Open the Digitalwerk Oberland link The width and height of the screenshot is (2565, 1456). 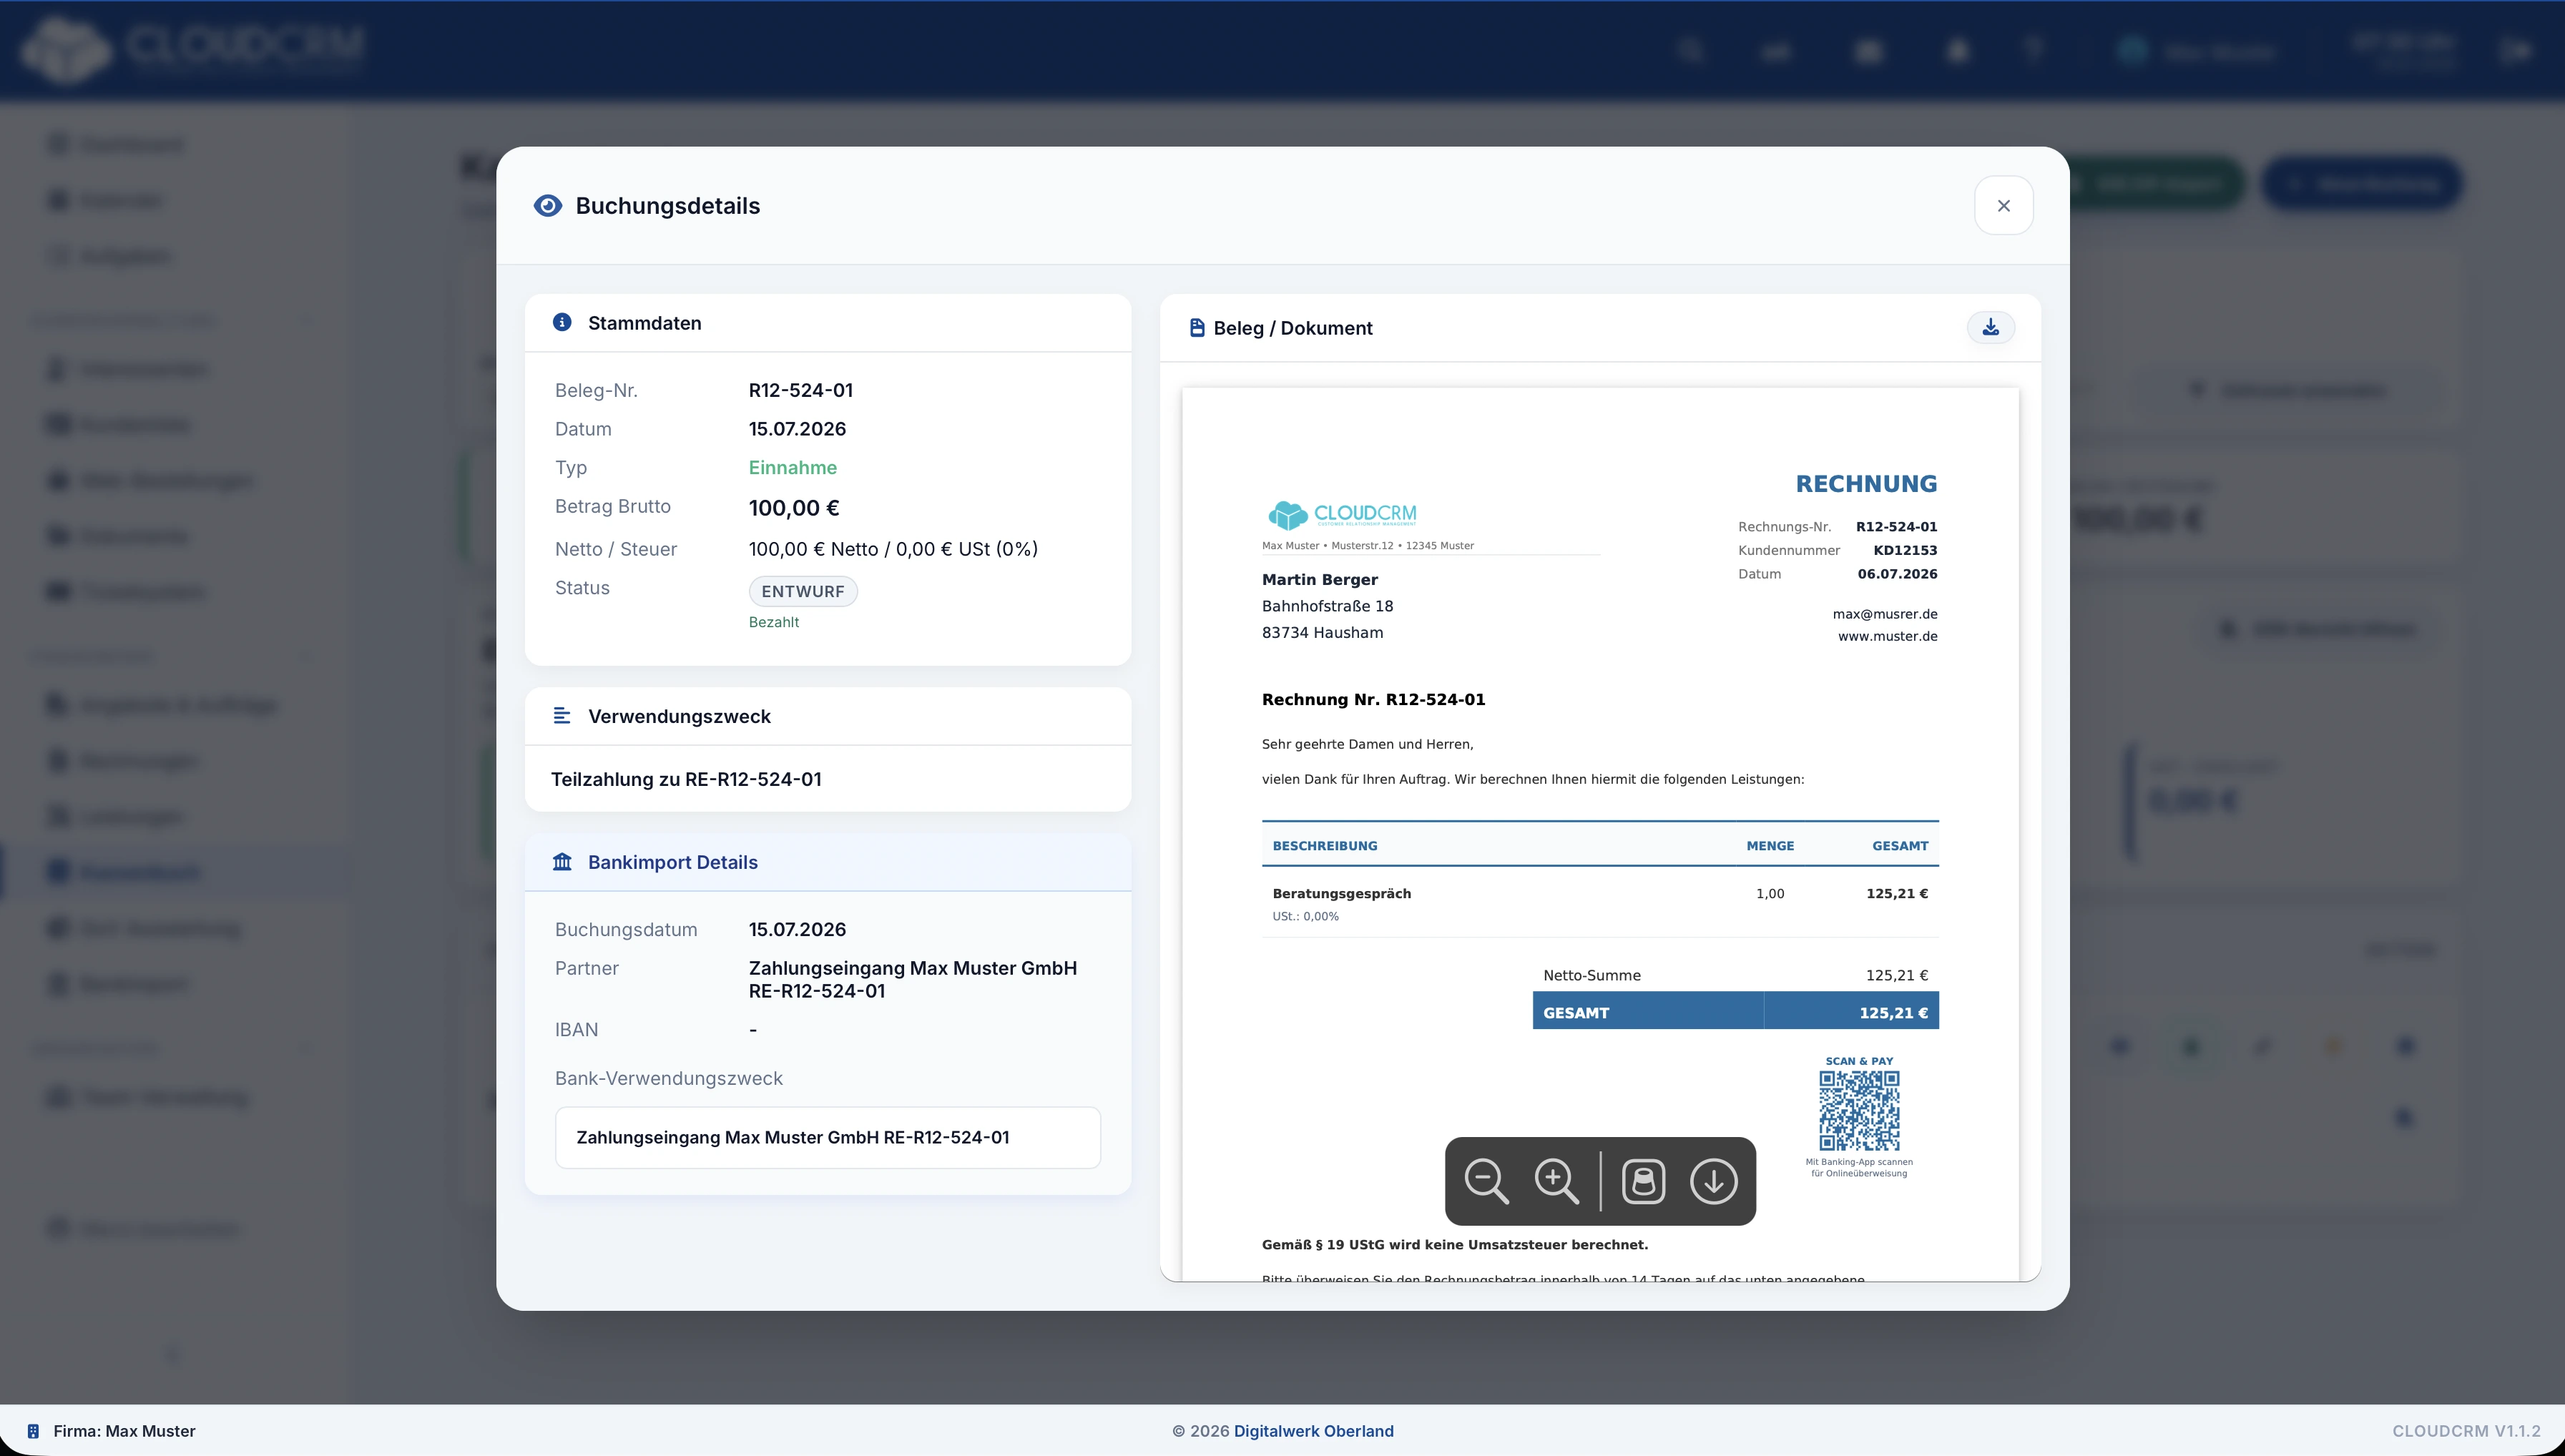coord(1313,1431)
